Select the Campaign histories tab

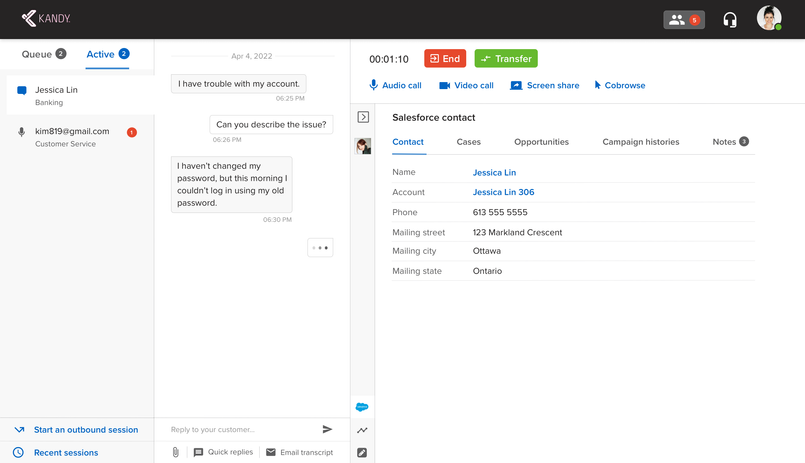(x=641, y=142)
